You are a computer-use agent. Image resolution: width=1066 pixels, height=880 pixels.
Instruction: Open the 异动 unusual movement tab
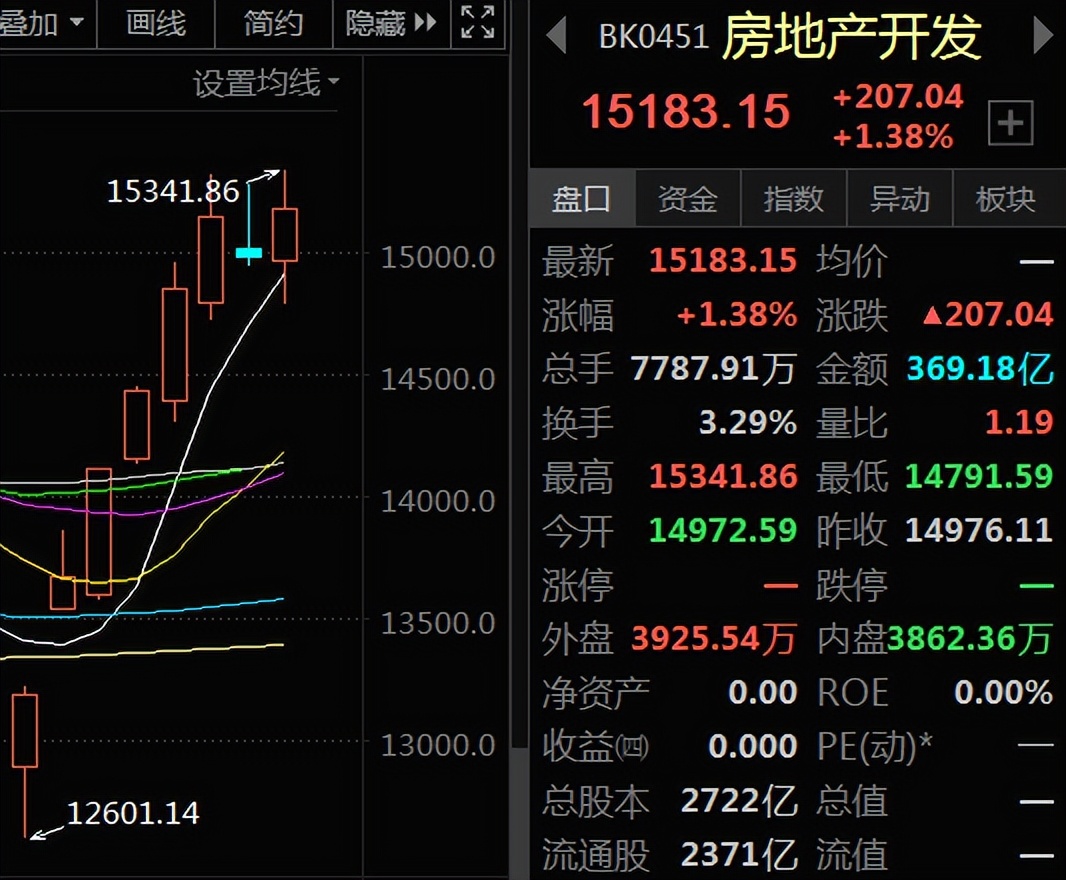point(900,198)
